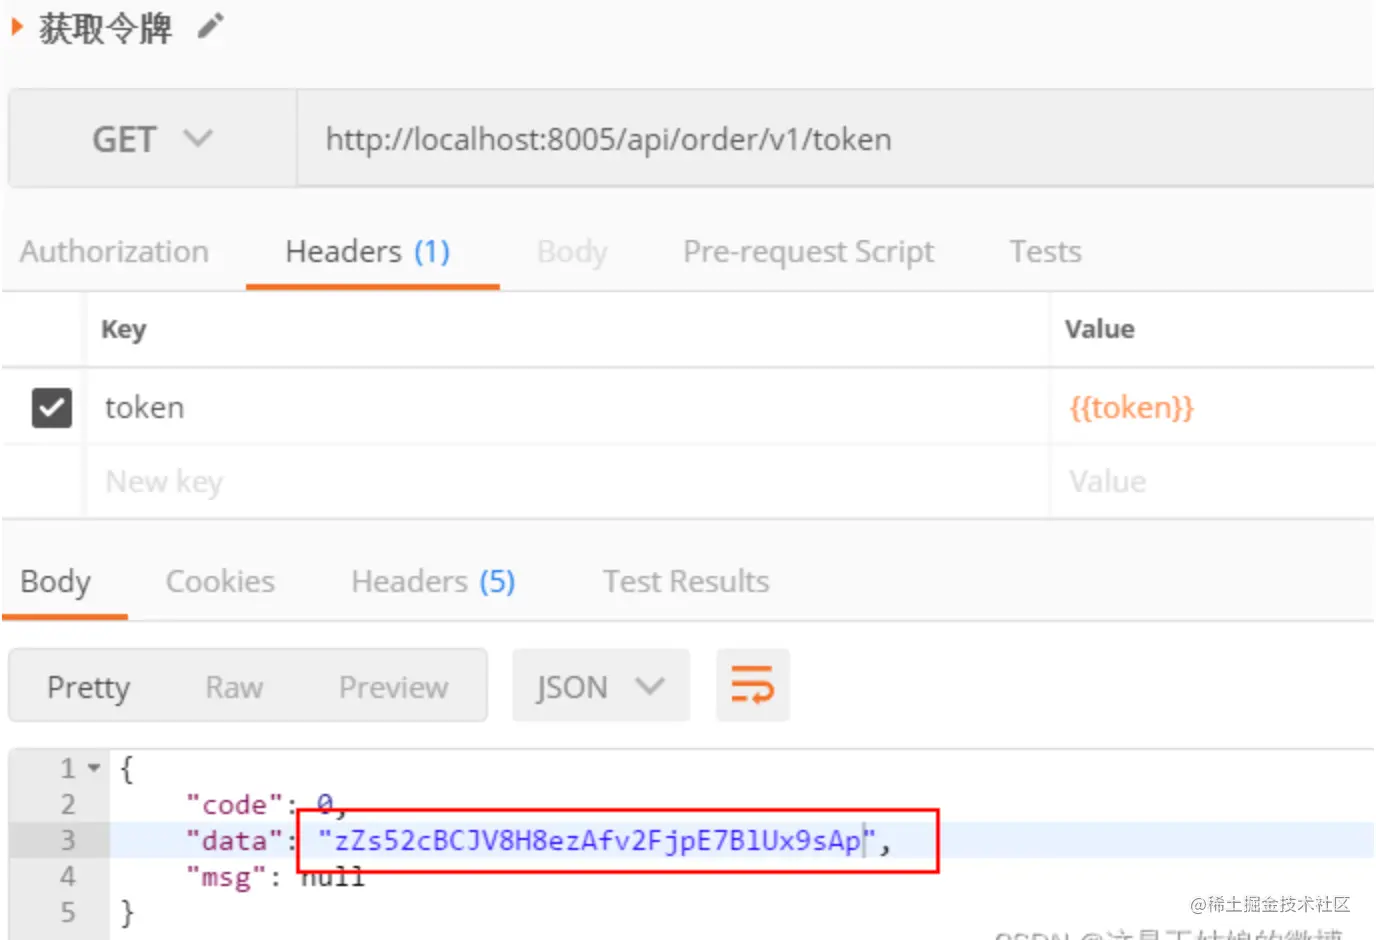This screenshot has height=940, width=1376.
Task: Select the Pretty view button
Action: (89, 687)
